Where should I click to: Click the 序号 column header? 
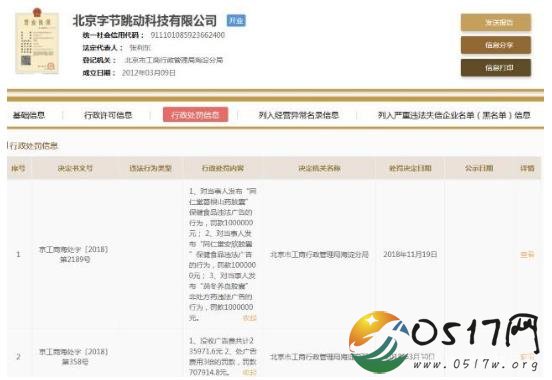pos(18,168)
